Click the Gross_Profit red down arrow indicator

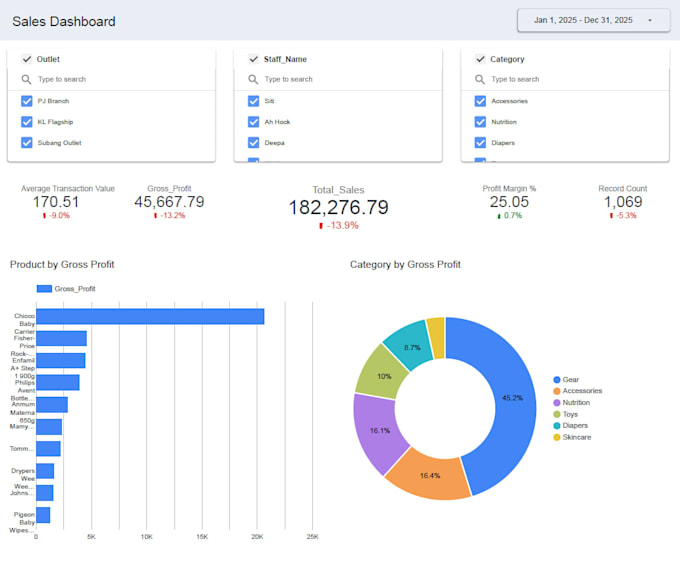155,216
